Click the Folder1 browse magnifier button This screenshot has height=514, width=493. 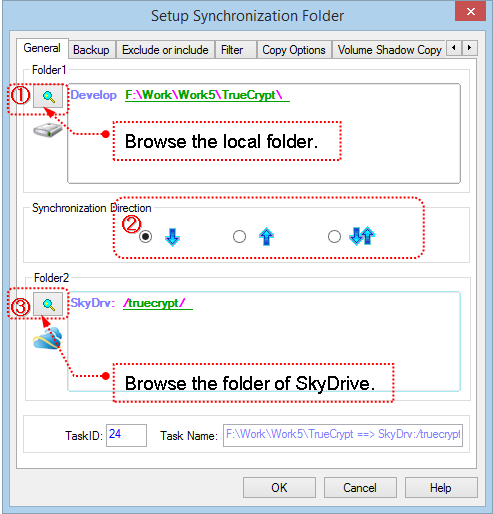tap(48, 96)
